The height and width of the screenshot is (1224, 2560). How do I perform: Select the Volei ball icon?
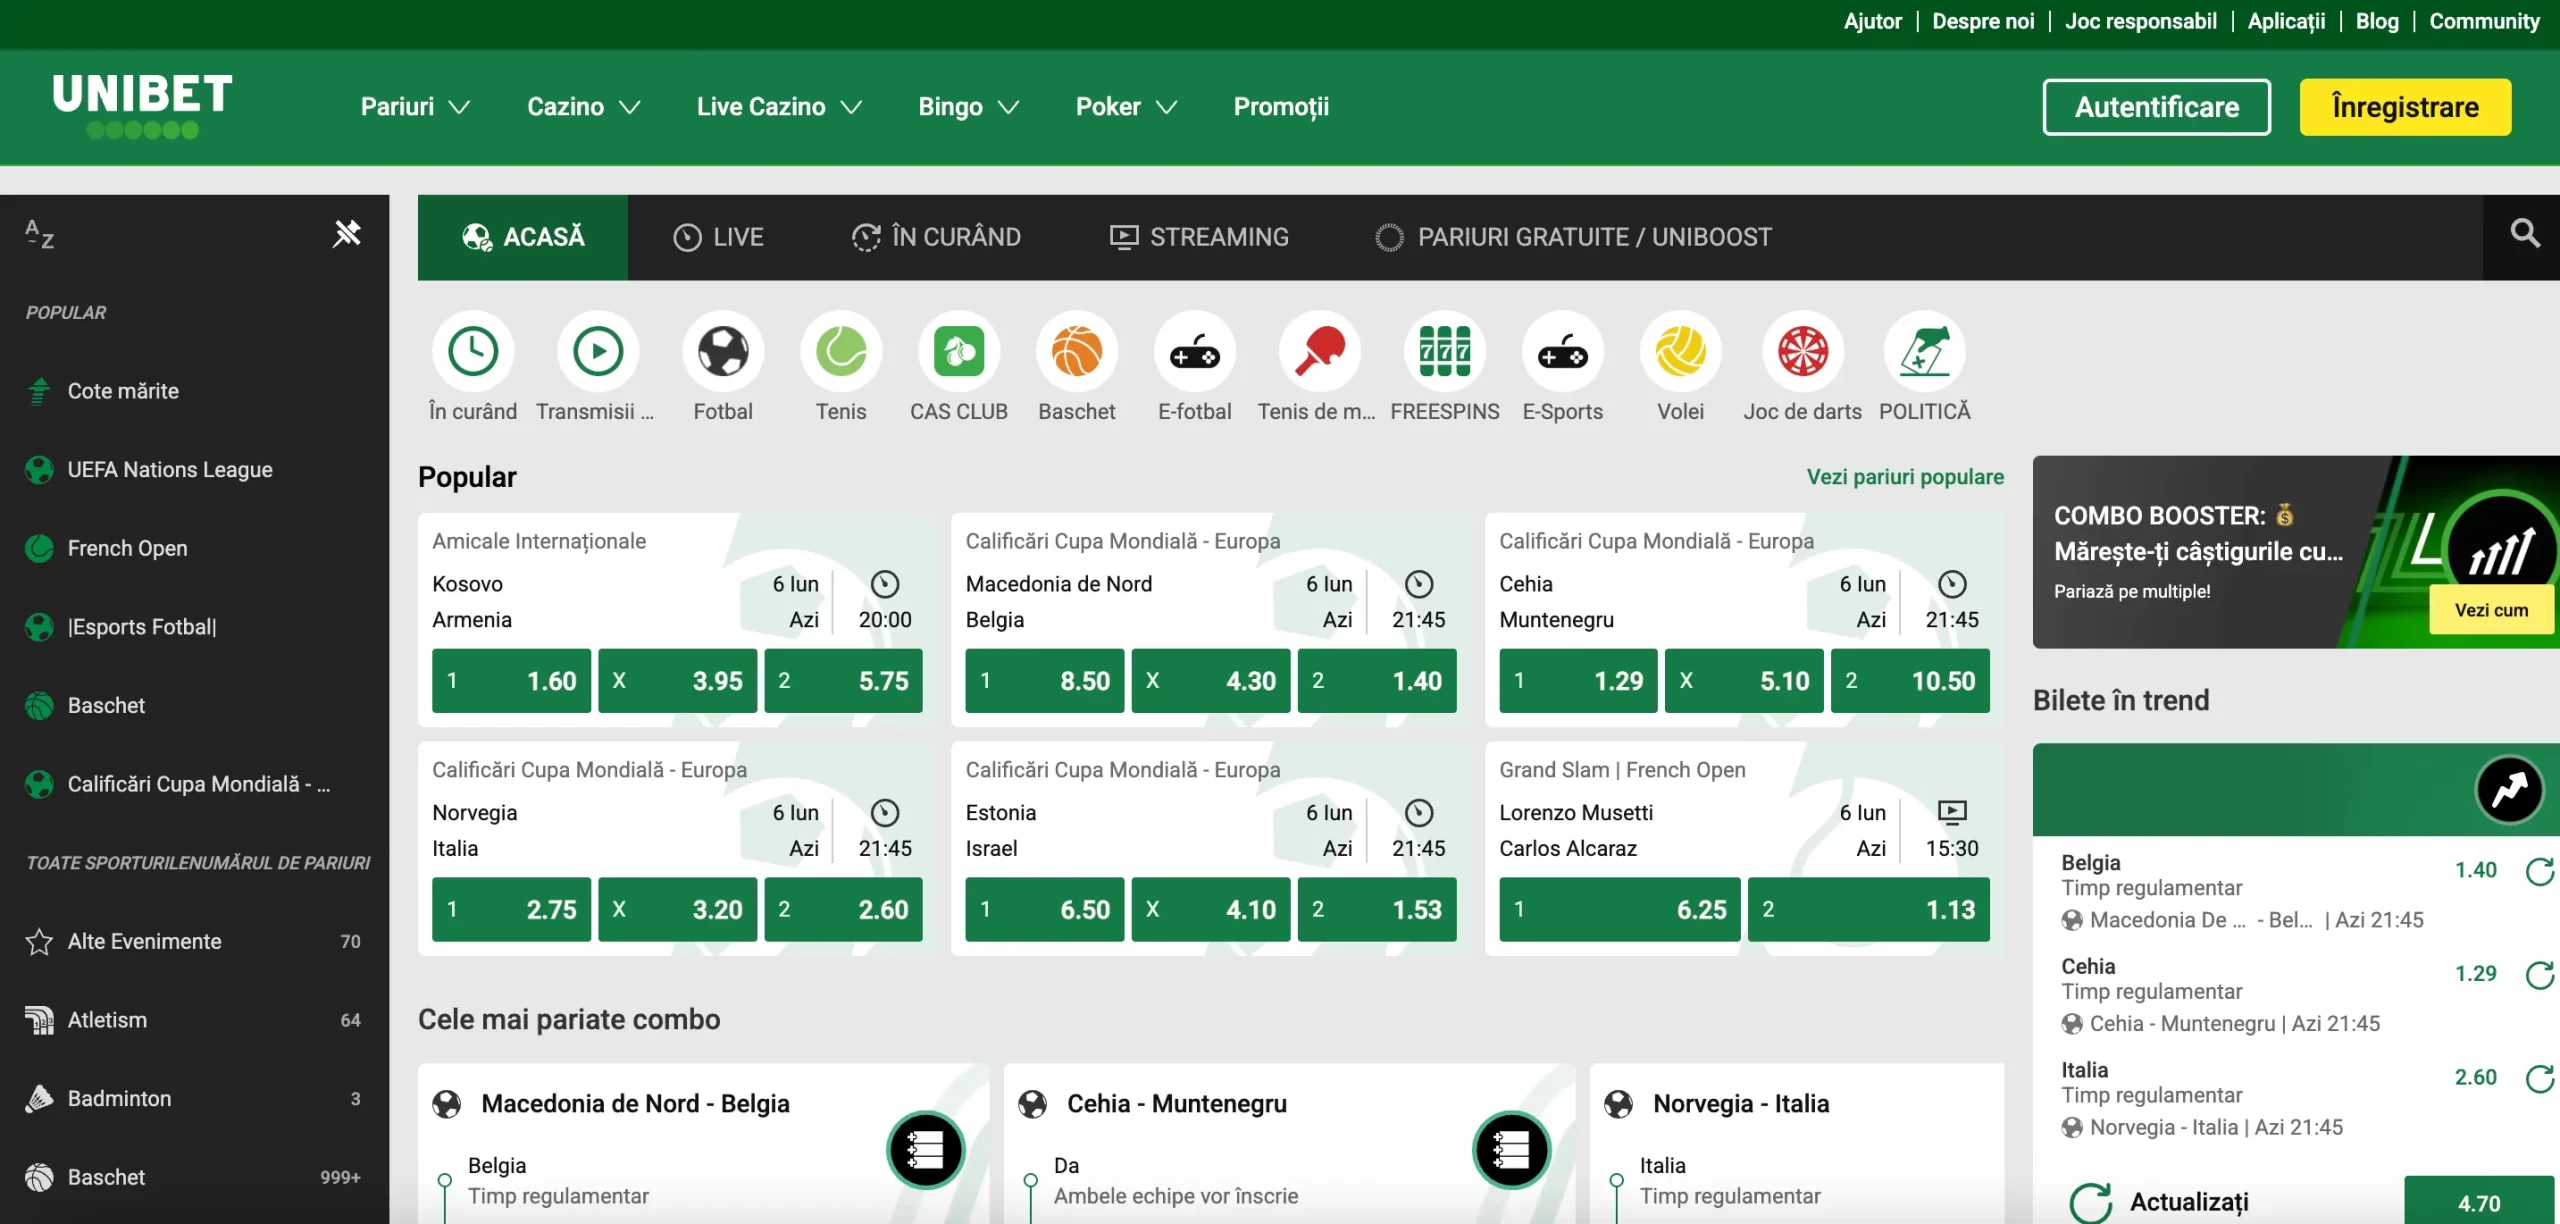(x=1681, y=351)
